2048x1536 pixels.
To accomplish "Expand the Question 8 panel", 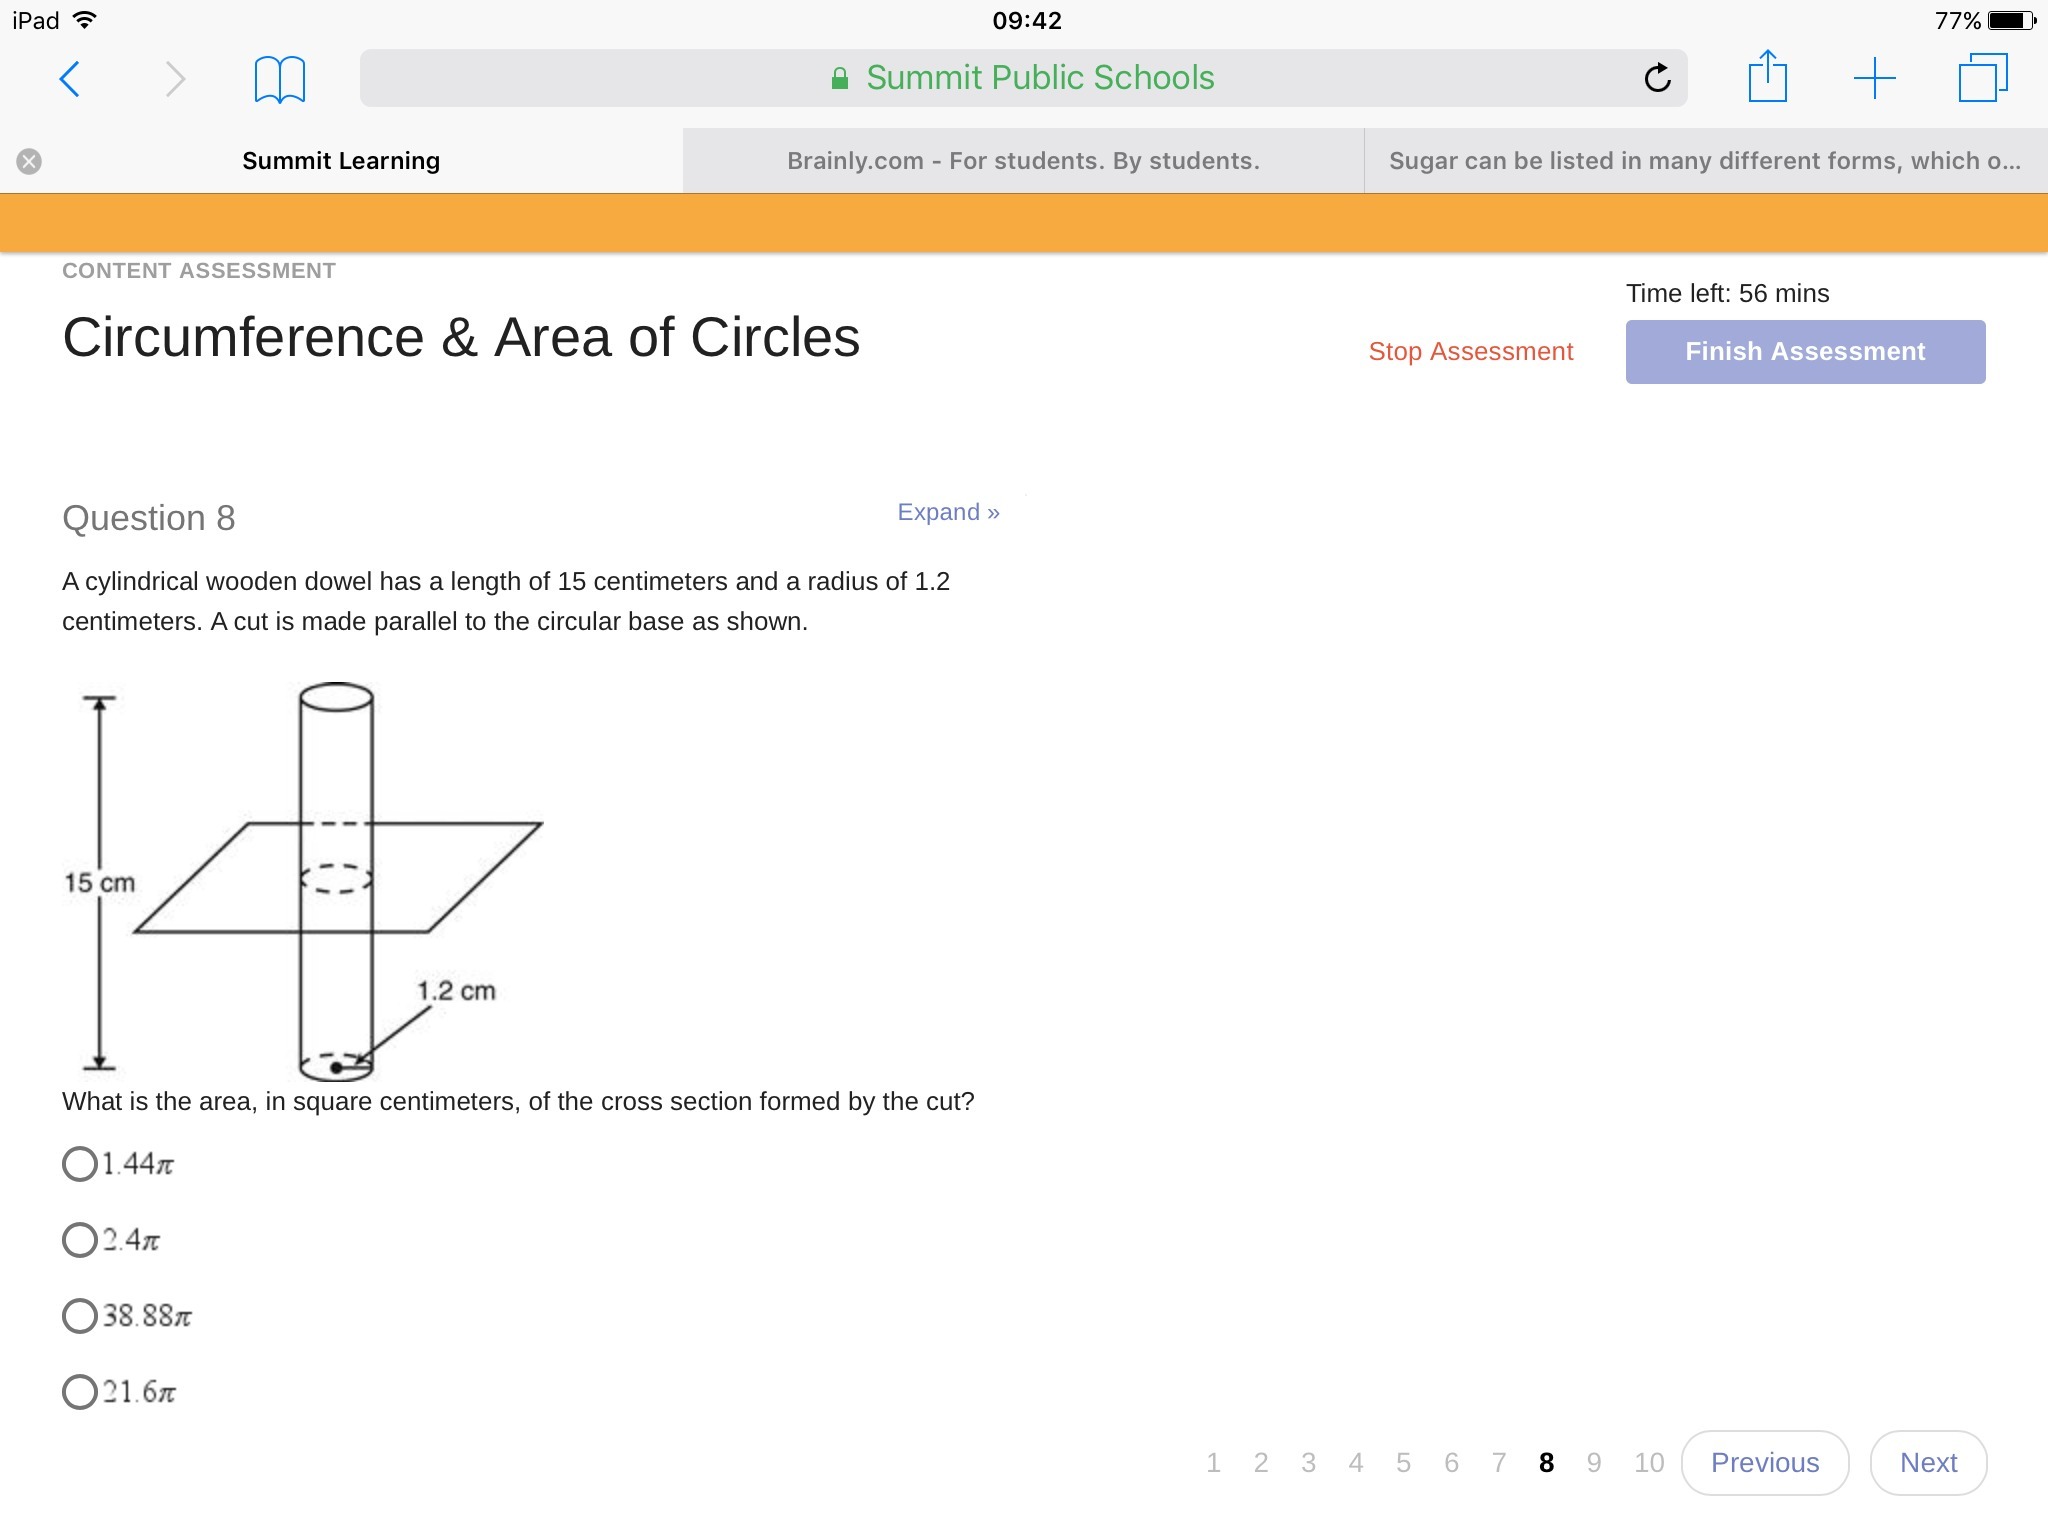I will coord(947,512).
